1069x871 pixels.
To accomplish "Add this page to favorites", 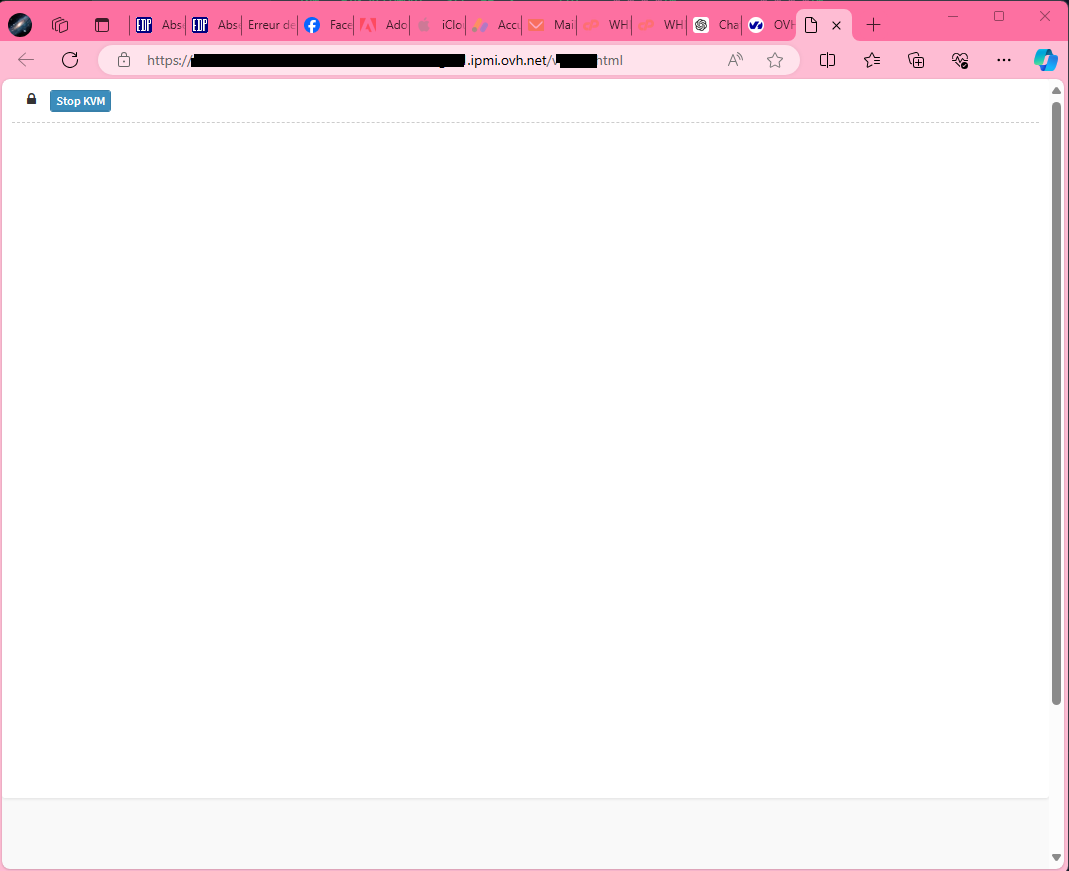I will click(x=774, y=60).
